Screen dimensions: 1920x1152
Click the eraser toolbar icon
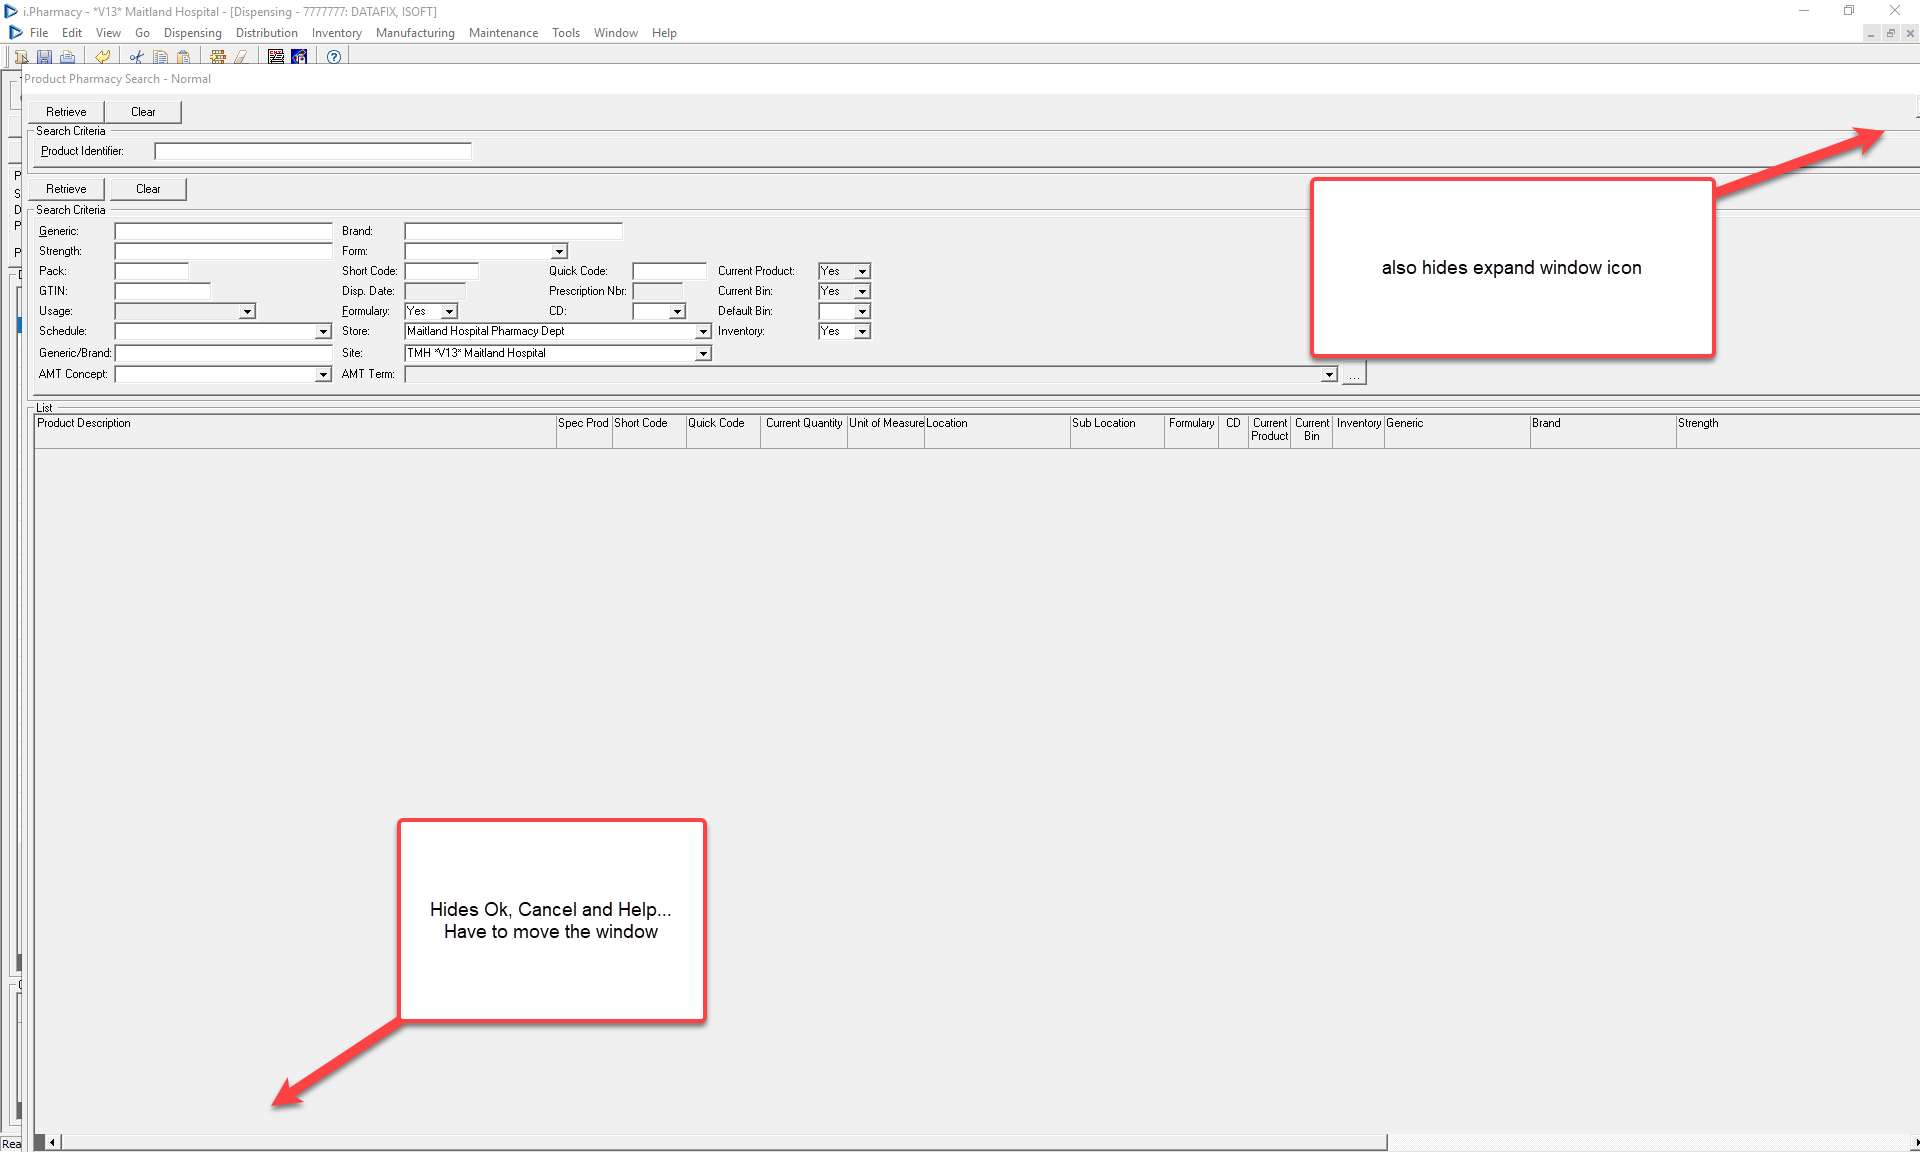click(x=241, y=57)
